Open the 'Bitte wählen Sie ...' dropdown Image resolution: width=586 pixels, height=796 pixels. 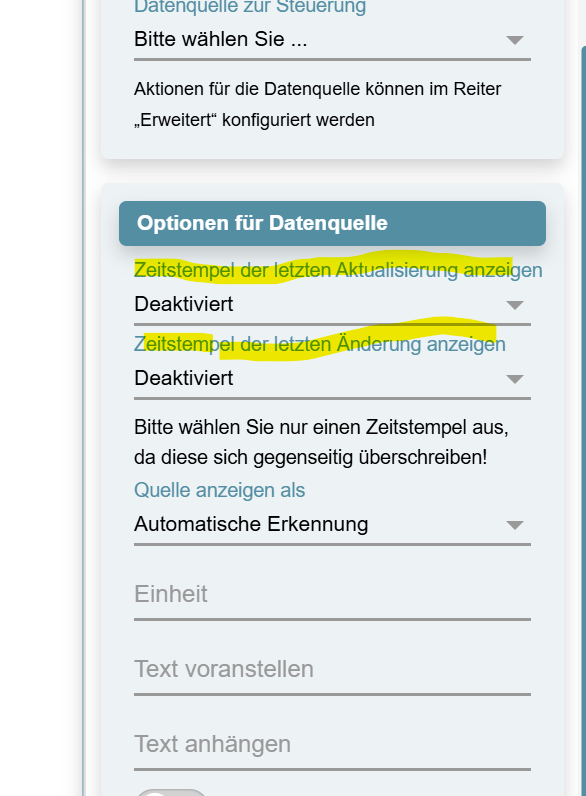[332, 41]
